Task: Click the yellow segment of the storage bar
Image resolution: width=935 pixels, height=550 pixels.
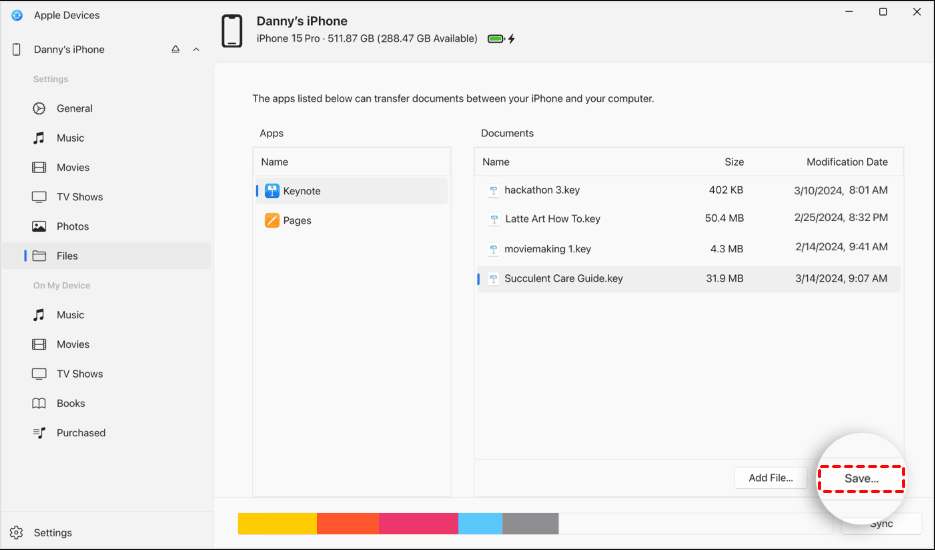Action: 277,524
